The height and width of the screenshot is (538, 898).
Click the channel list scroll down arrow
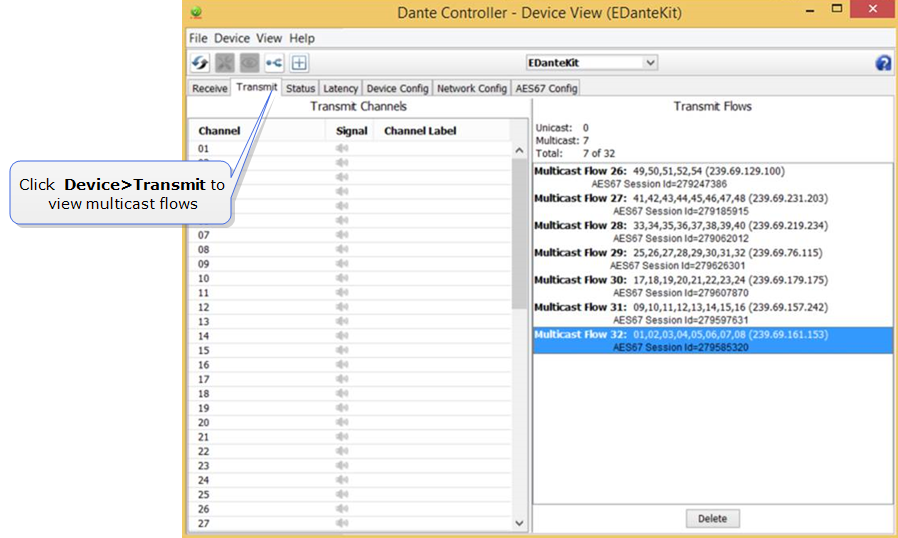[x=519, y=523]
